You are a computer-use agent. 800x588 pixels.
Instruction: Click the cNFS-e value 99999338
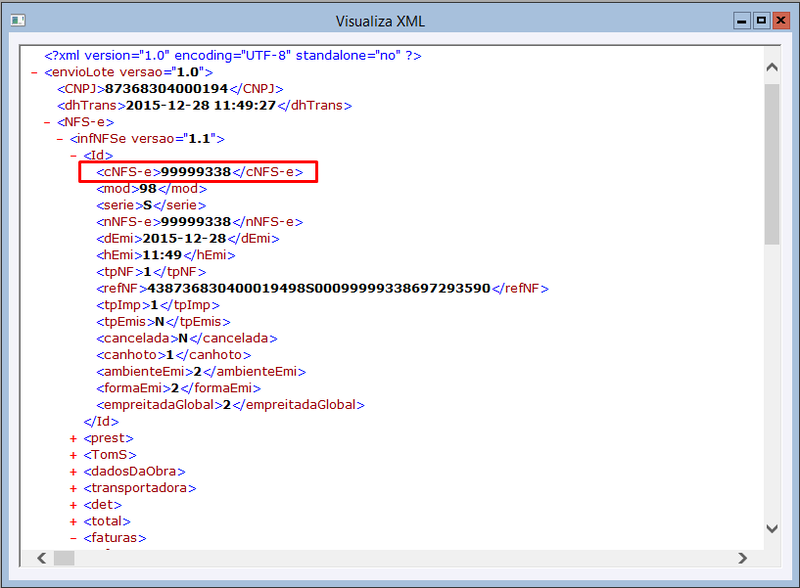point(196,172)
